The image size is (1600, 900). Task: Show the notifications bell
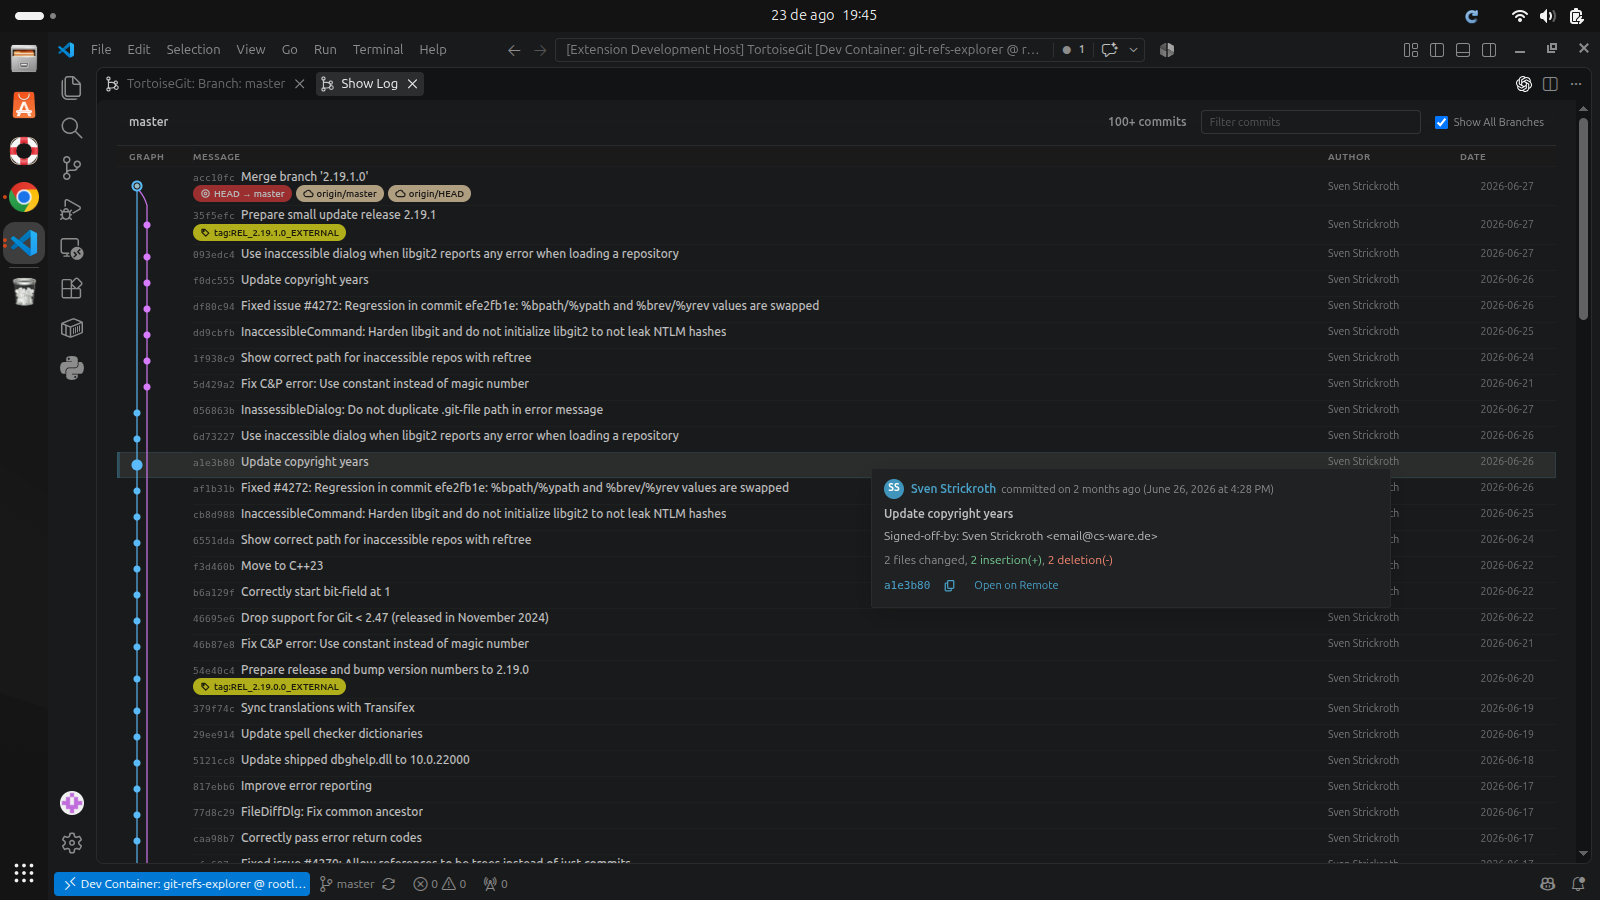pos(1578,884)
